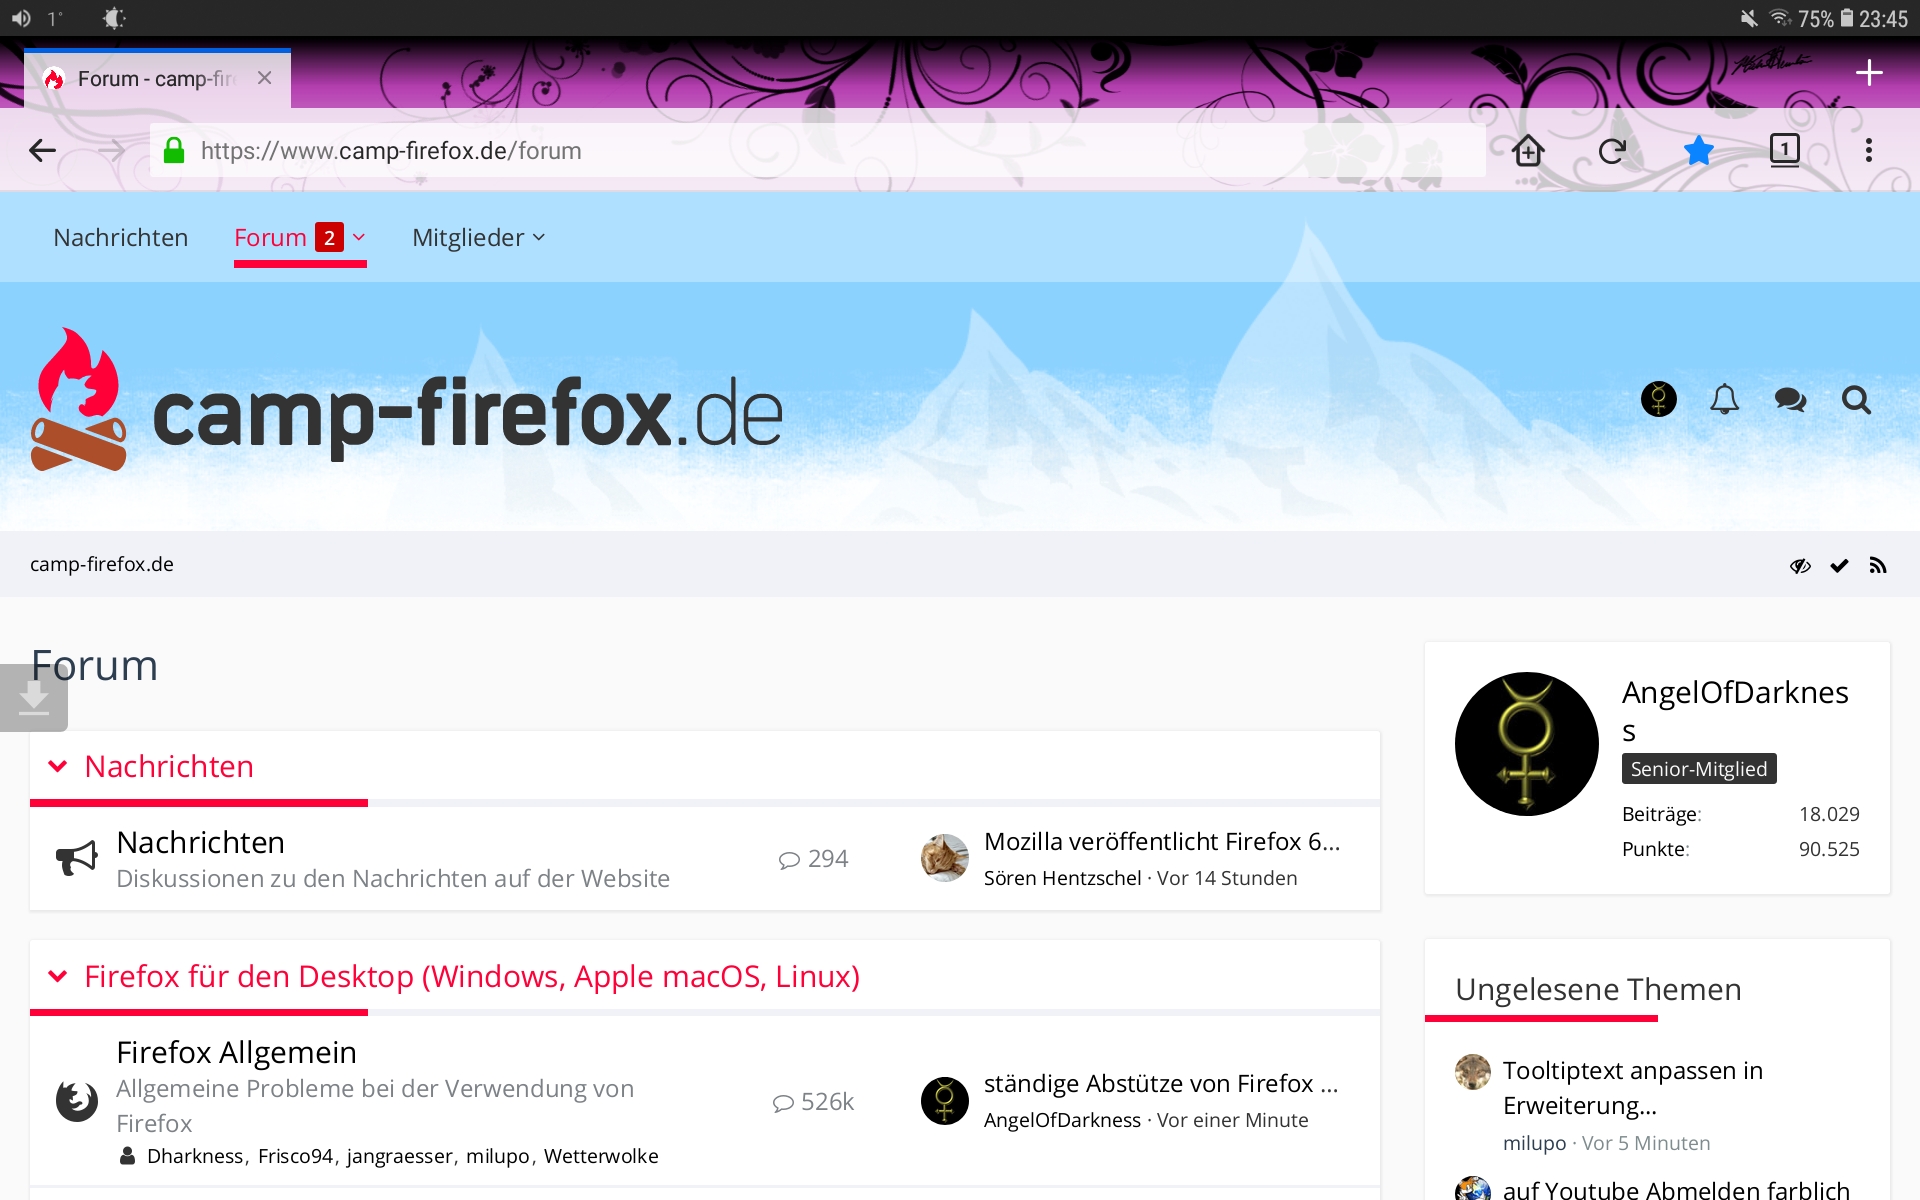
Task: Open the Firefox Allgemein forum link
Action: (x=236, y=1052)
